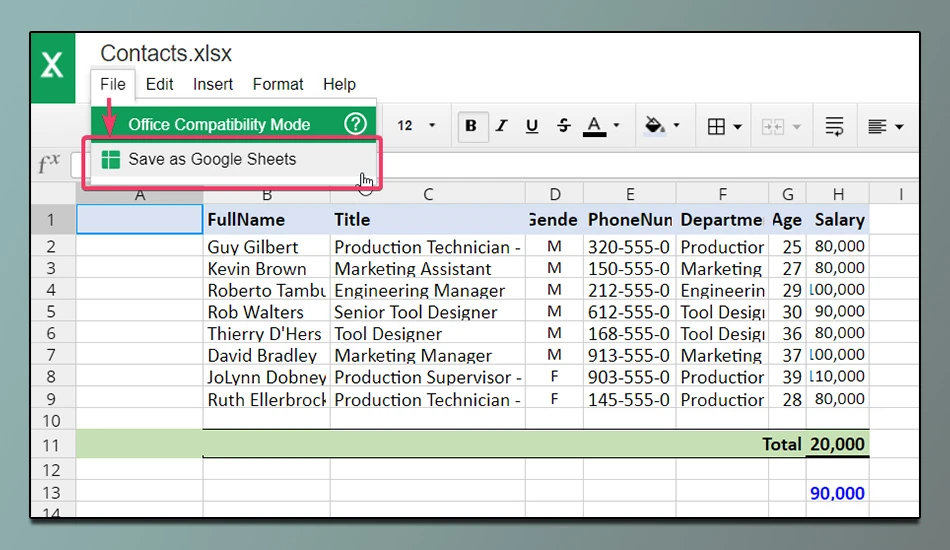Select cell A1
The width and height of the screenshot is (950, 550).
pyautogui.click(x=139, y=219)
